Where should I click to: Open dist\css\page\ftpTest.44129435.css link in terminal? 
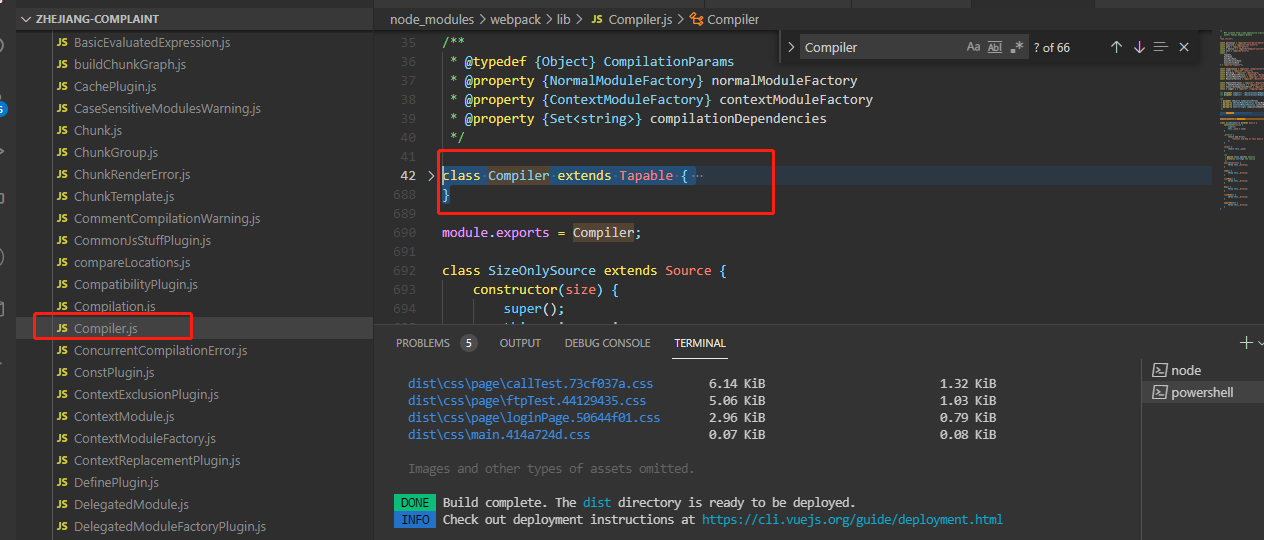(x=527, y=401)
